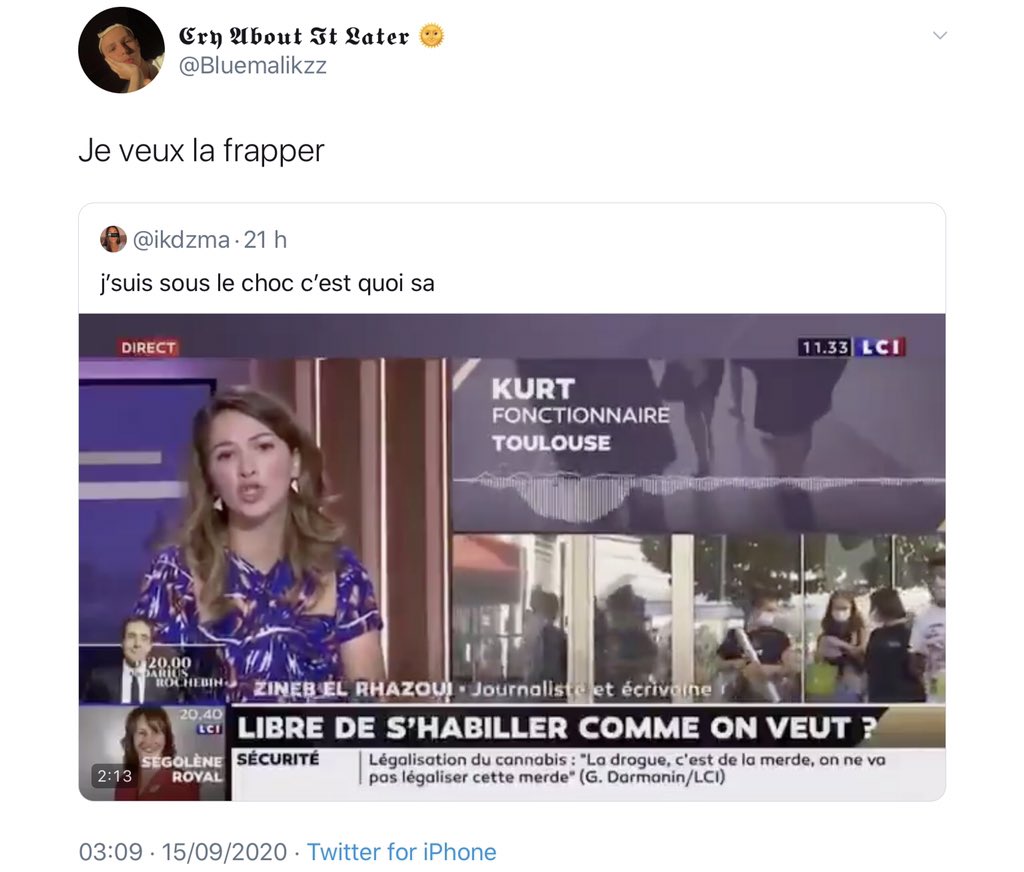This screenshot has height=872, width=1024.
Task: Click the 21 h timestamp of quoted tweet
Action: click(265, 240)
